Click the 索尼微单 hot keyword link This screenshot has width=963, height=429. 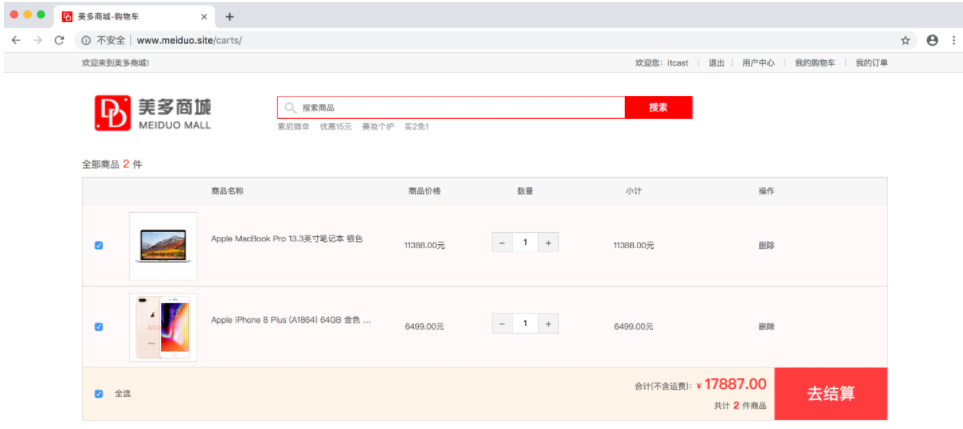pyautogui.click(x=294, y=127)
